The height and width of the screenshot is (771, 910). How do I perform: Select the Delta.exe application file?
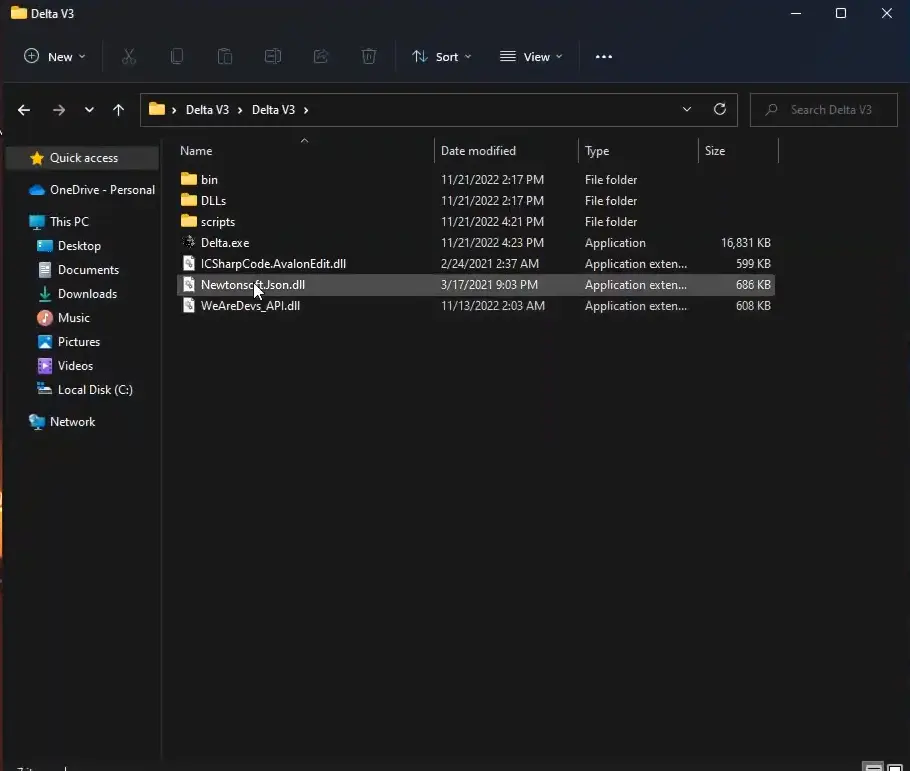coord(225,243)
